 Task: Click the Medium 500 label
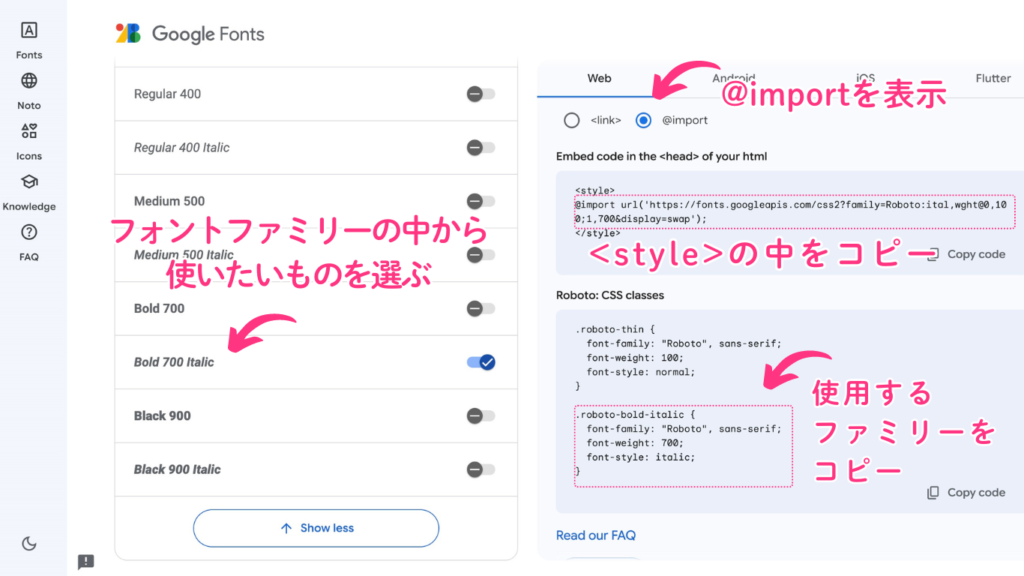click(169, 201)
